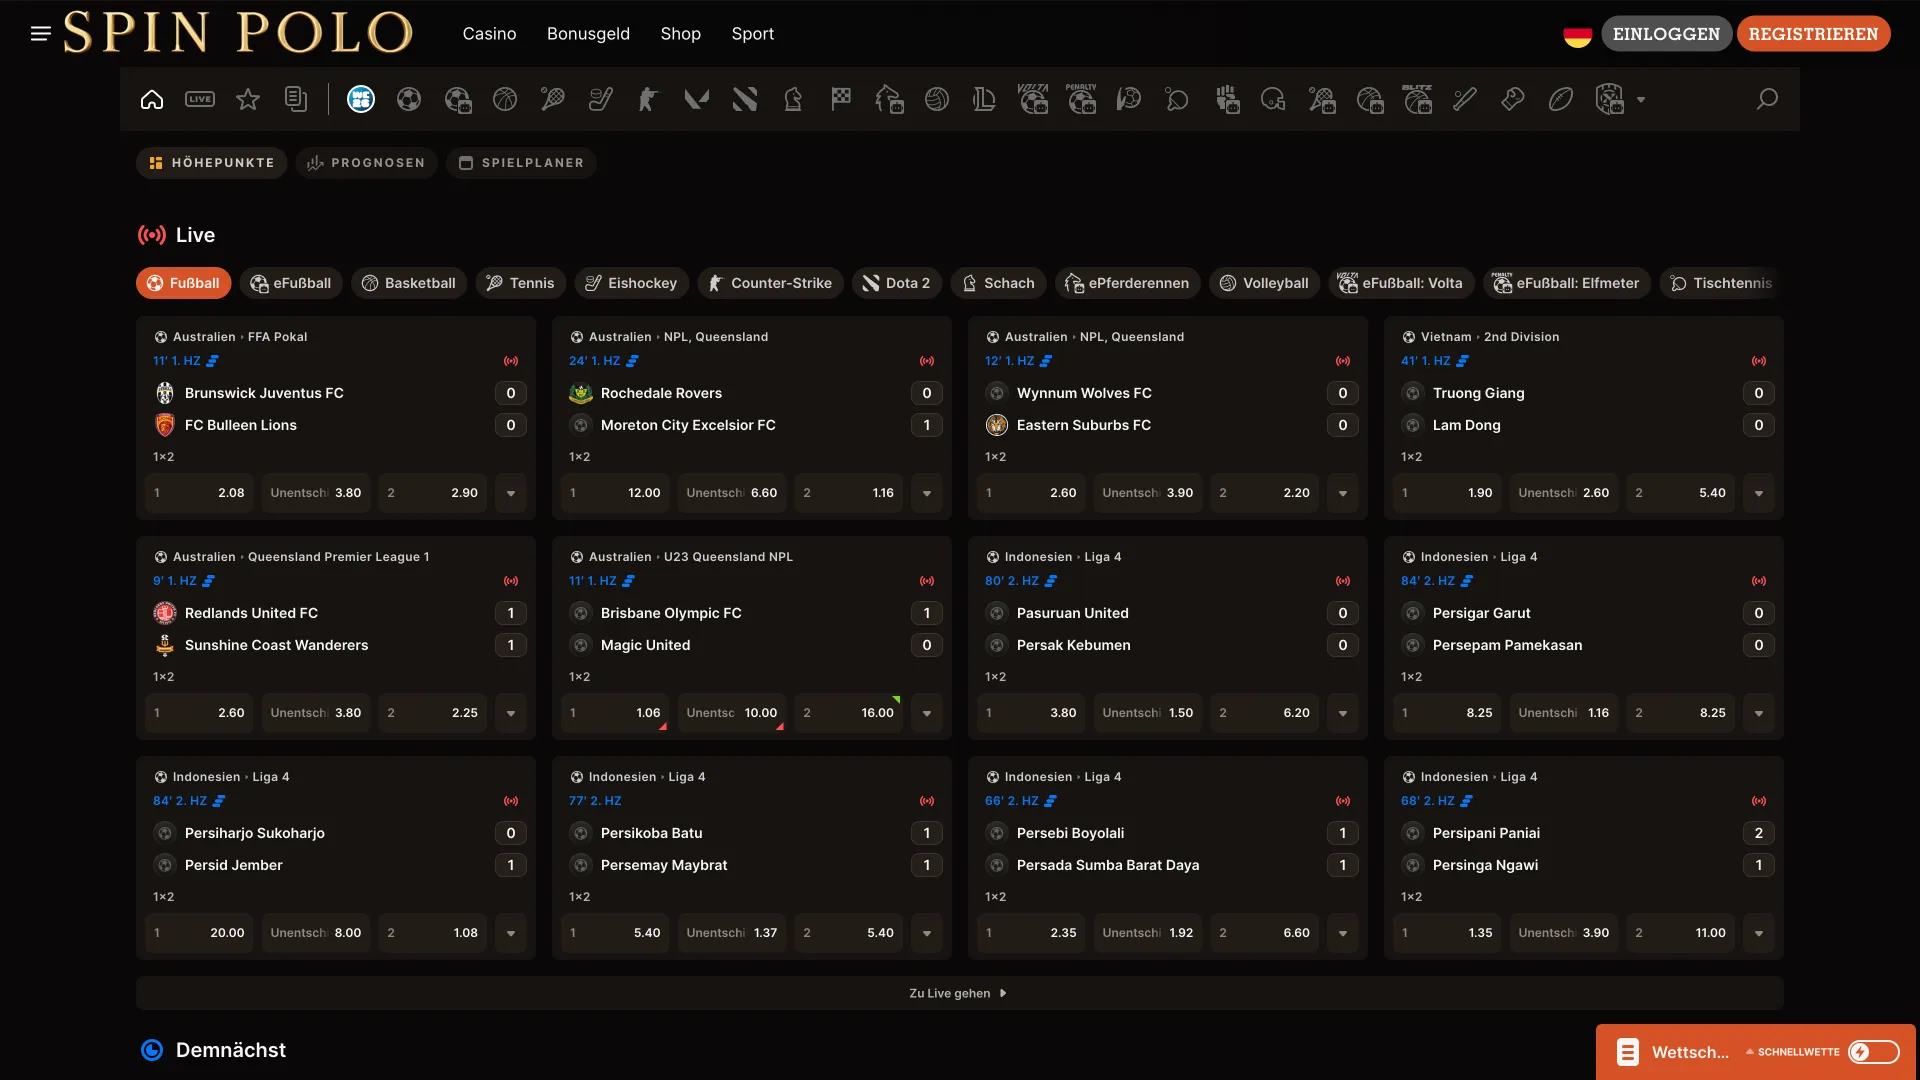Filter live events by ePferderennen chip
The image size is (1920, 1080).
(x=1127, y=283)
